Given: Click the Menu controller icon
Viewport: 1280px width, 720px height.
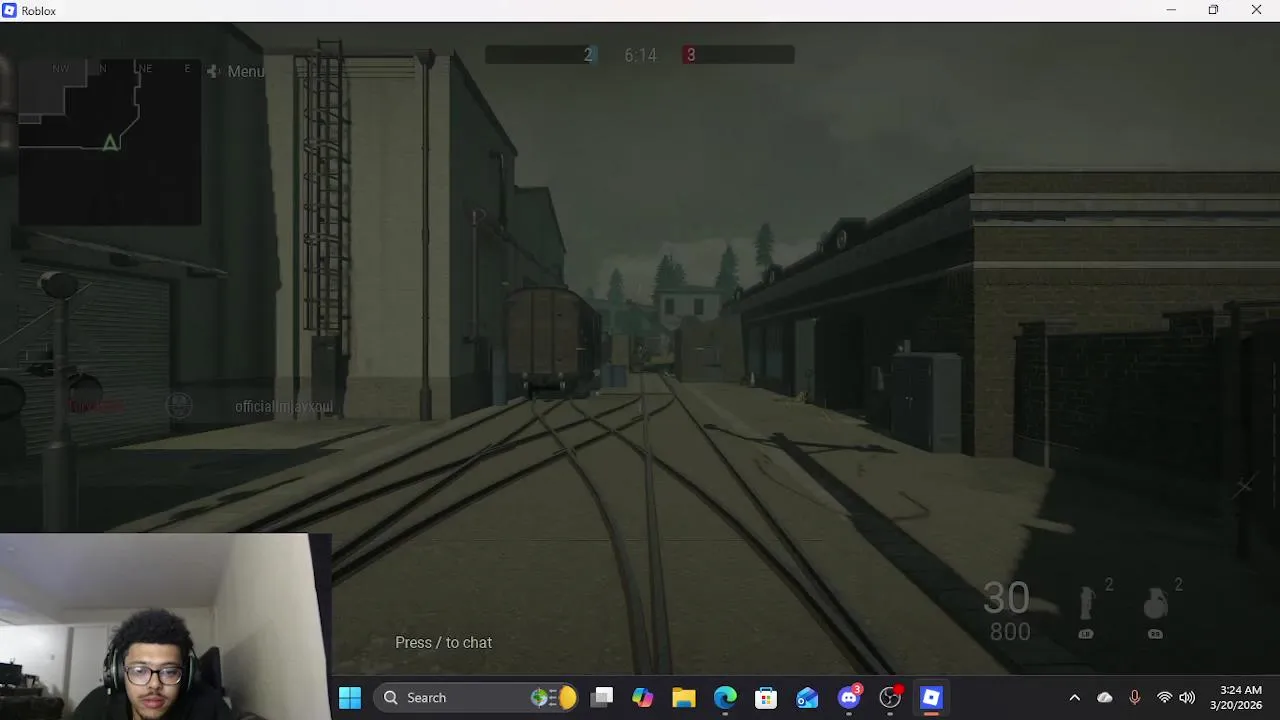Looking at the screenshot, I should (213, 71).
